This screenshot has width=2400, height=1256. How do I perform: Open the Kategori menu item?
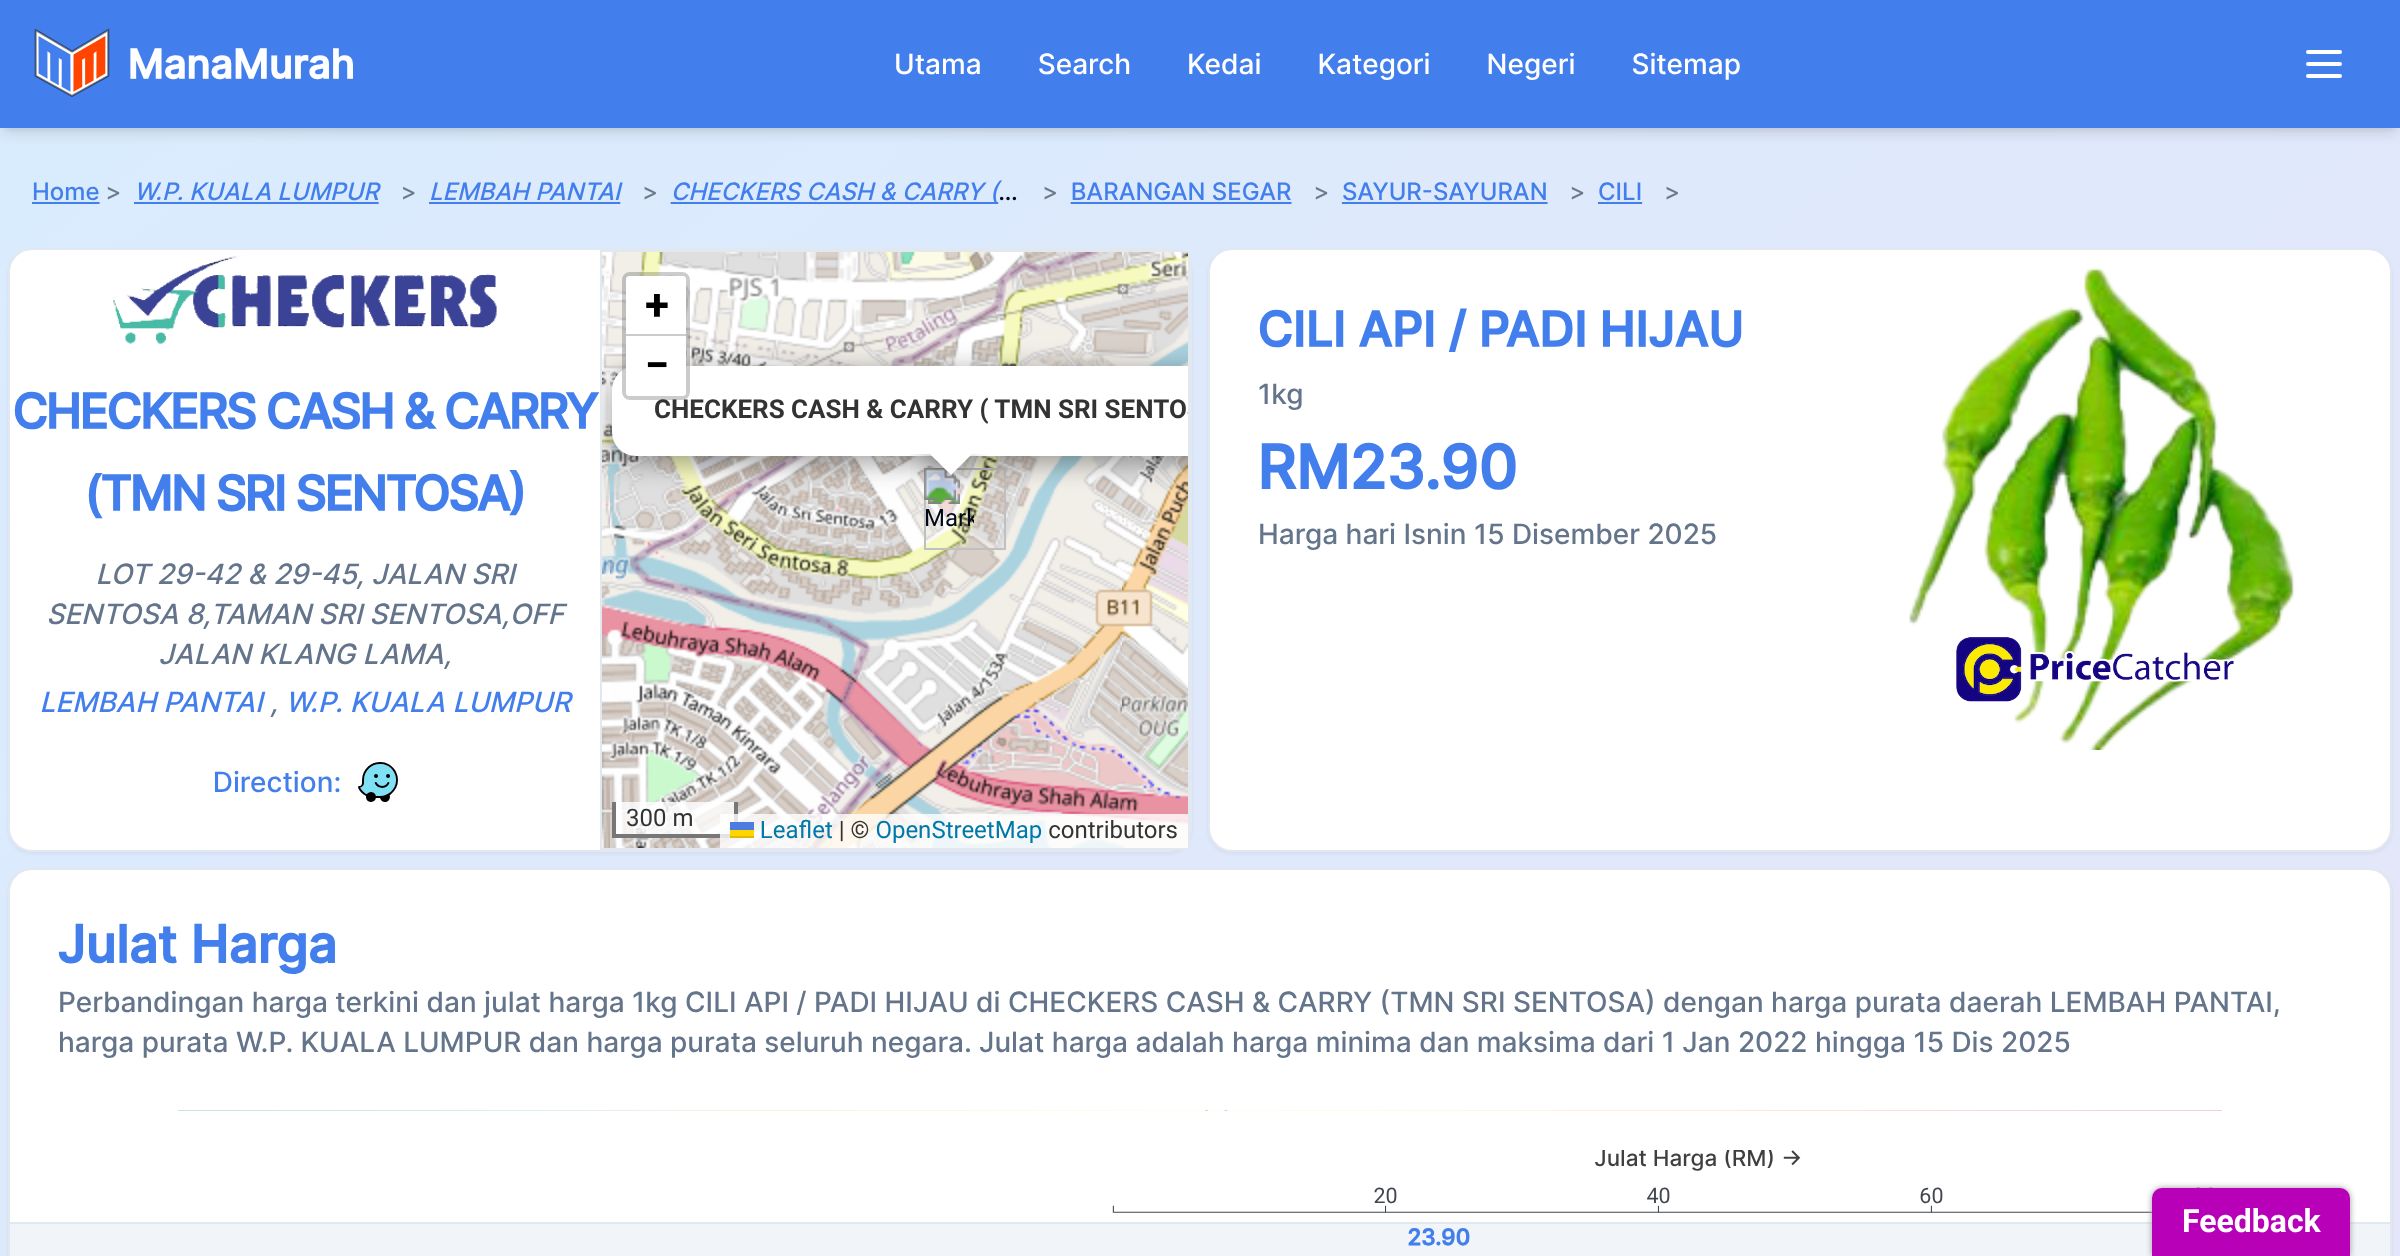point(1373,64)
